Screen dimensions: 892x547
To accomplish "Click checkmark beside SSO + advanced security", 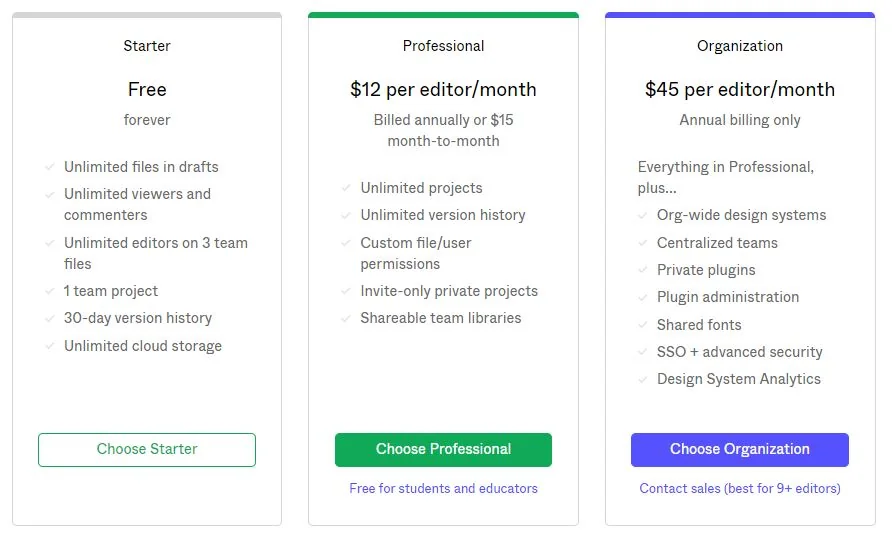I will point(643,352).
